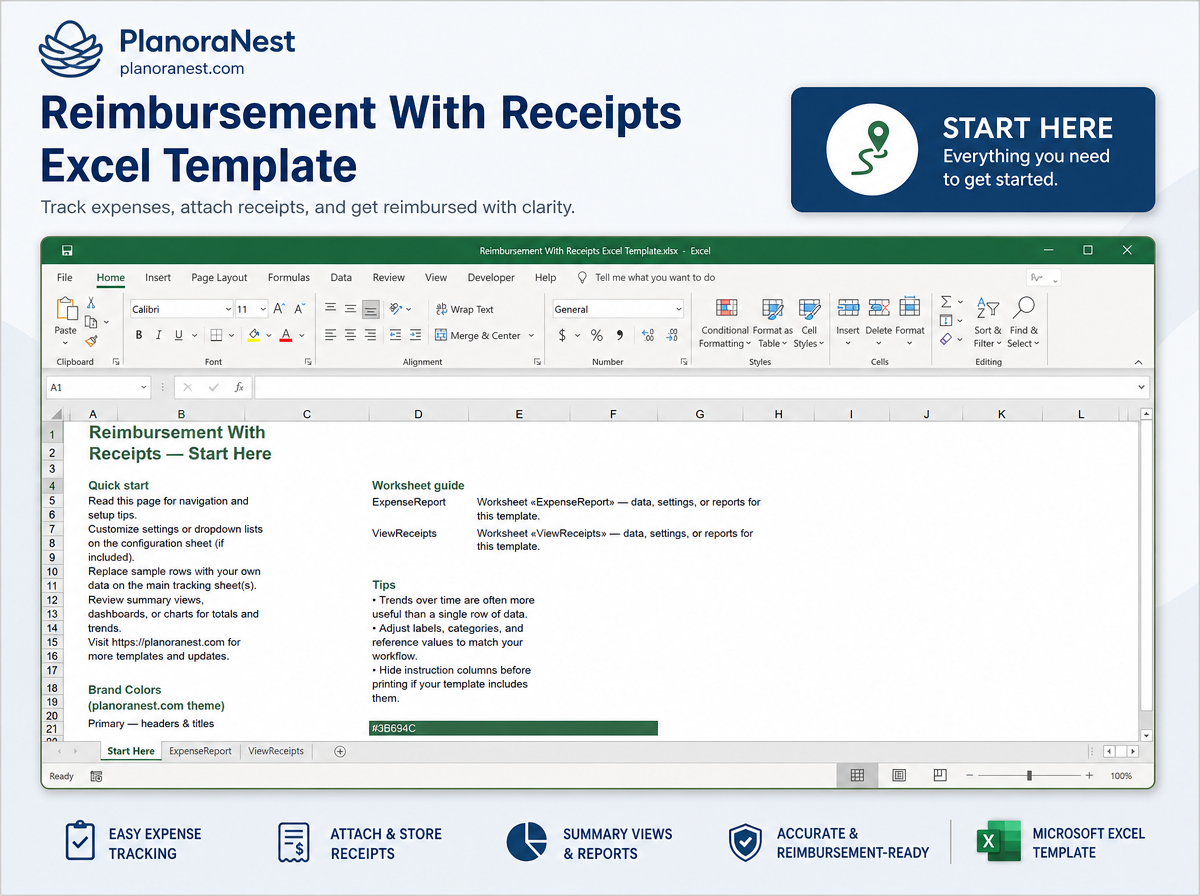The image size is (1200, 896).
Task: Click Decrease Font Size icon
Action: (x=301, y=309)
